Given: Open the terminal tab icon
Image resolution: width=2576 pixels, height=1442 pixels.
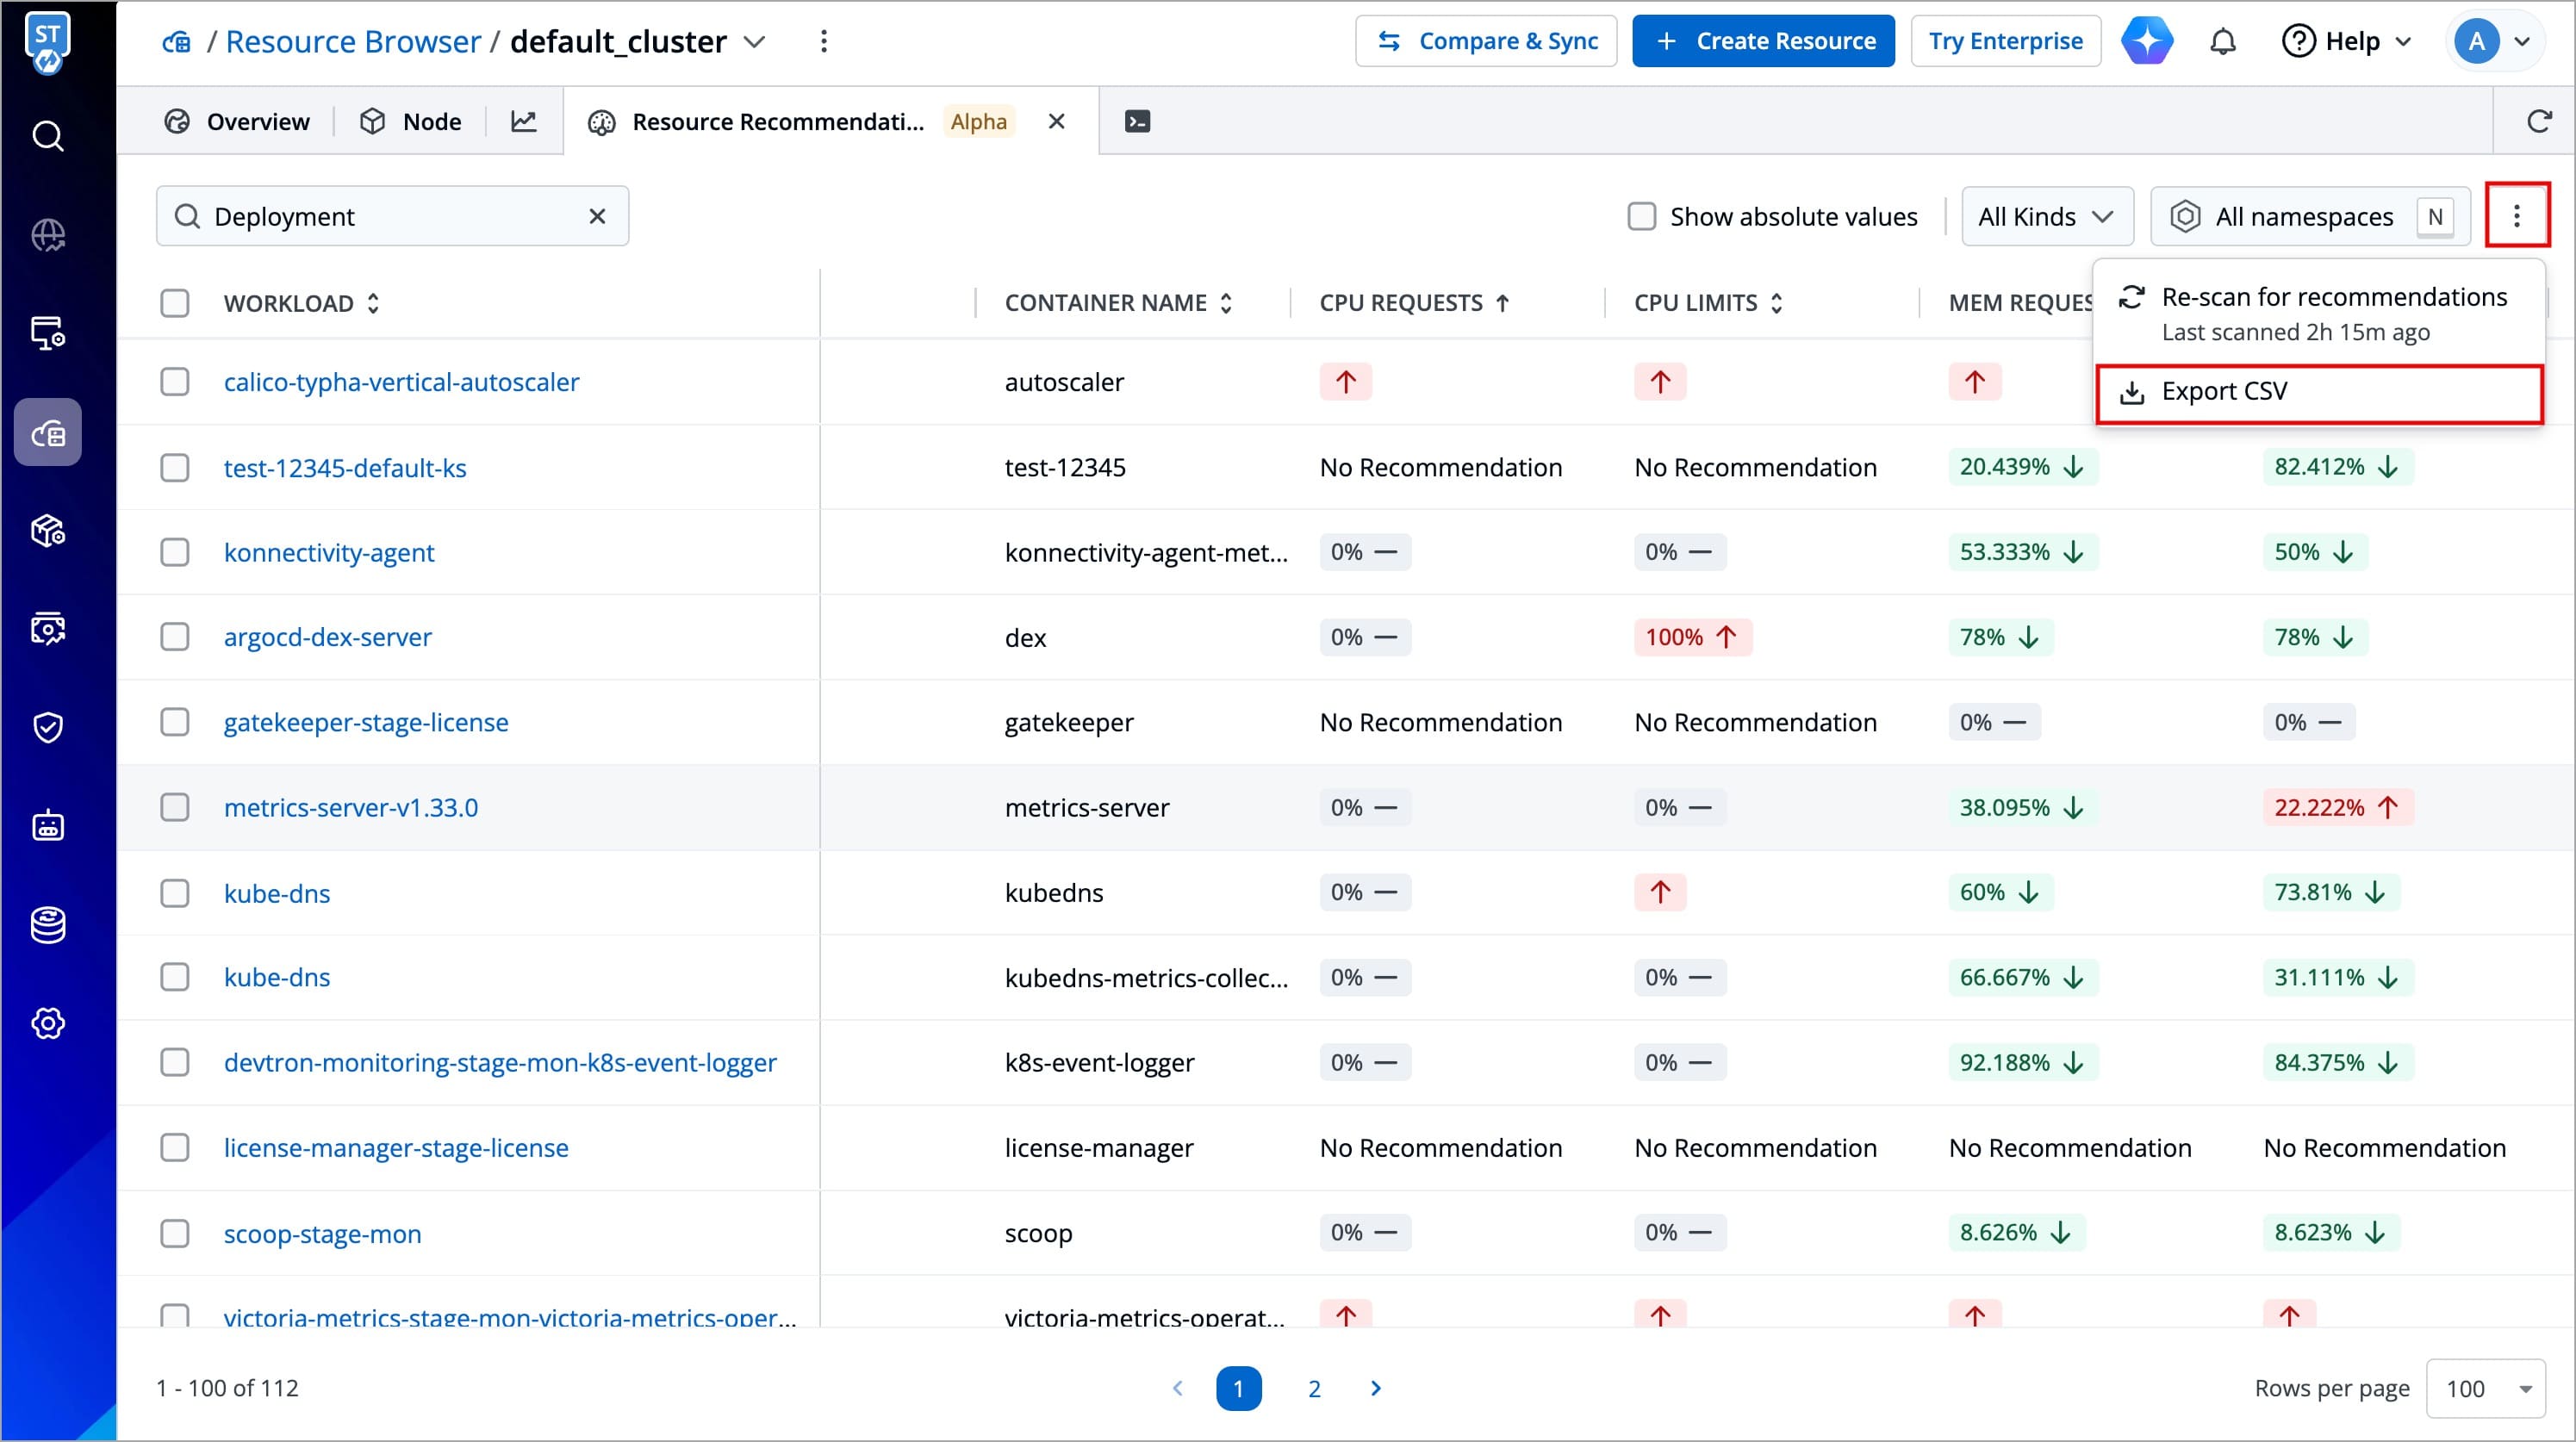Looking at the screenshot, I should coord(1137,121).
